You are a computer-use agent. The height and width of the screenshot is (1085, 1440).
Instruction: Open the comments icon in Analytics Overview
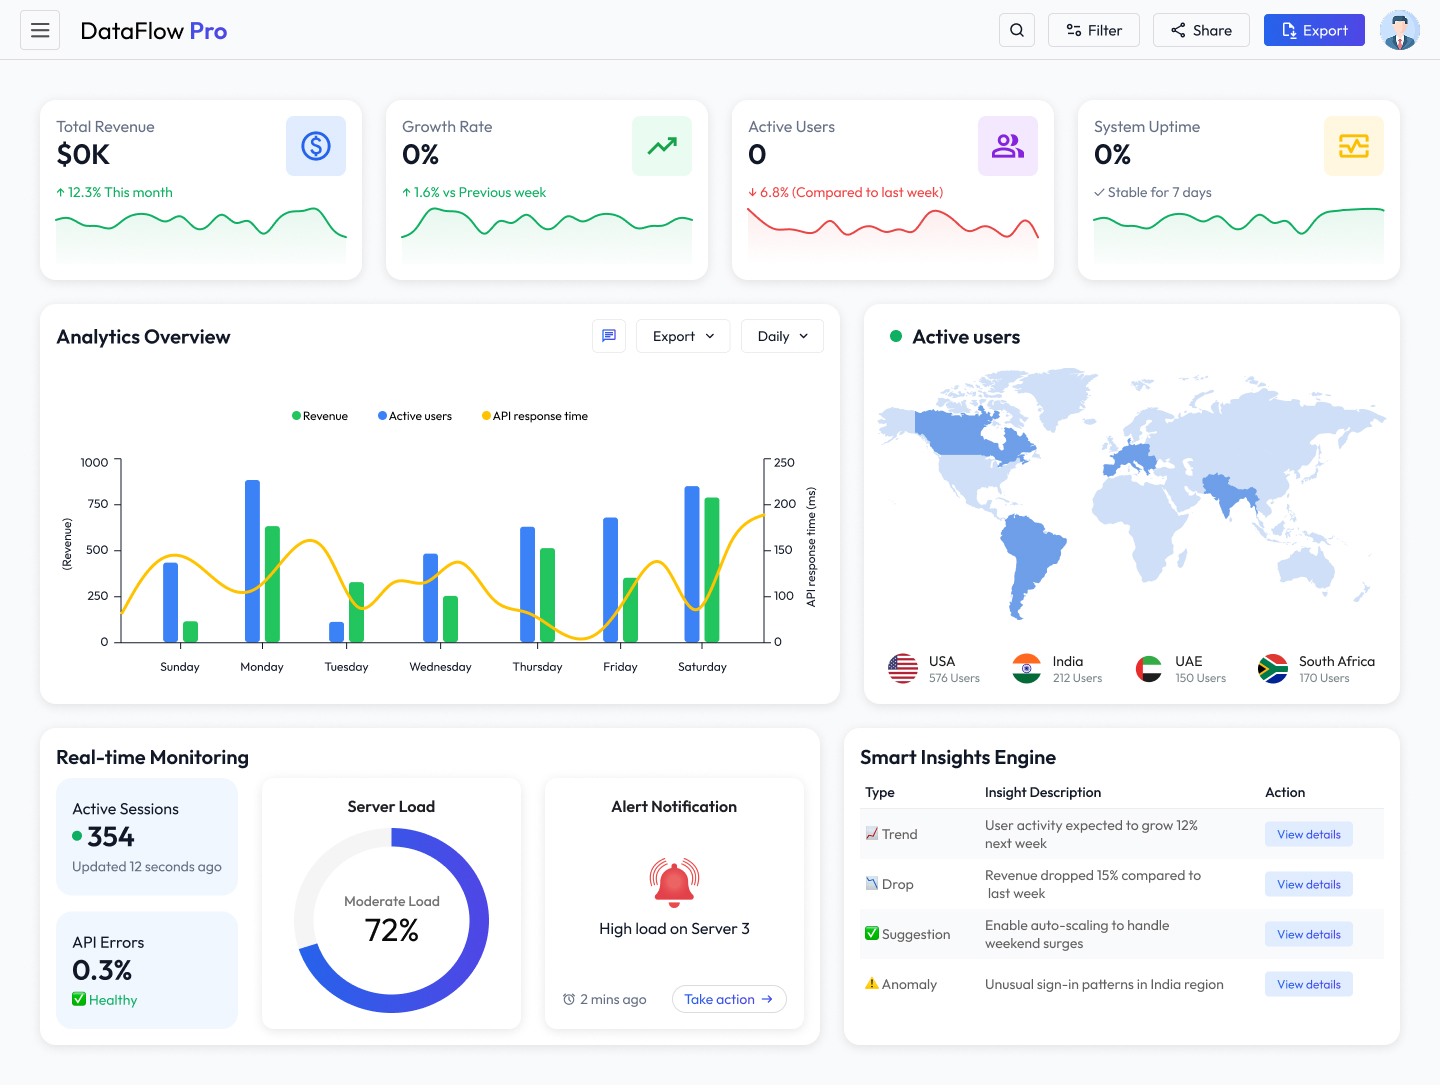(x=609, y=336)
